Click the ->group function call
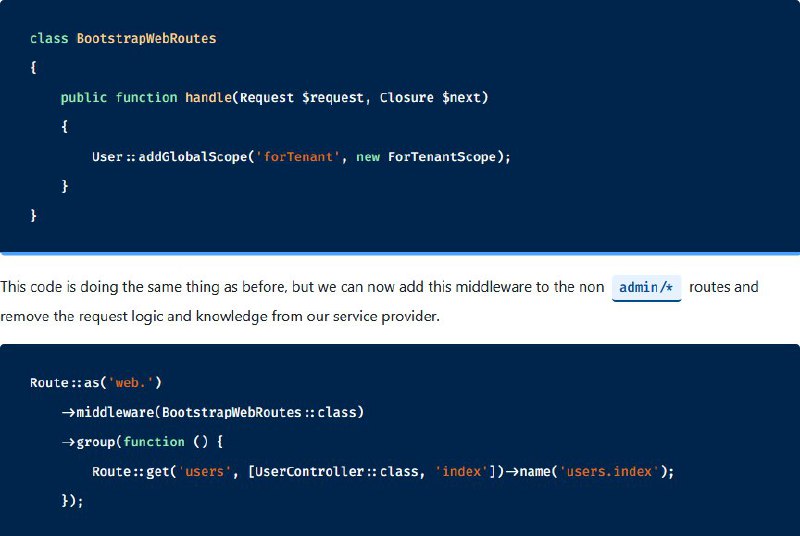This screenshot has height=536, width=800. click(x=89, y=442)
